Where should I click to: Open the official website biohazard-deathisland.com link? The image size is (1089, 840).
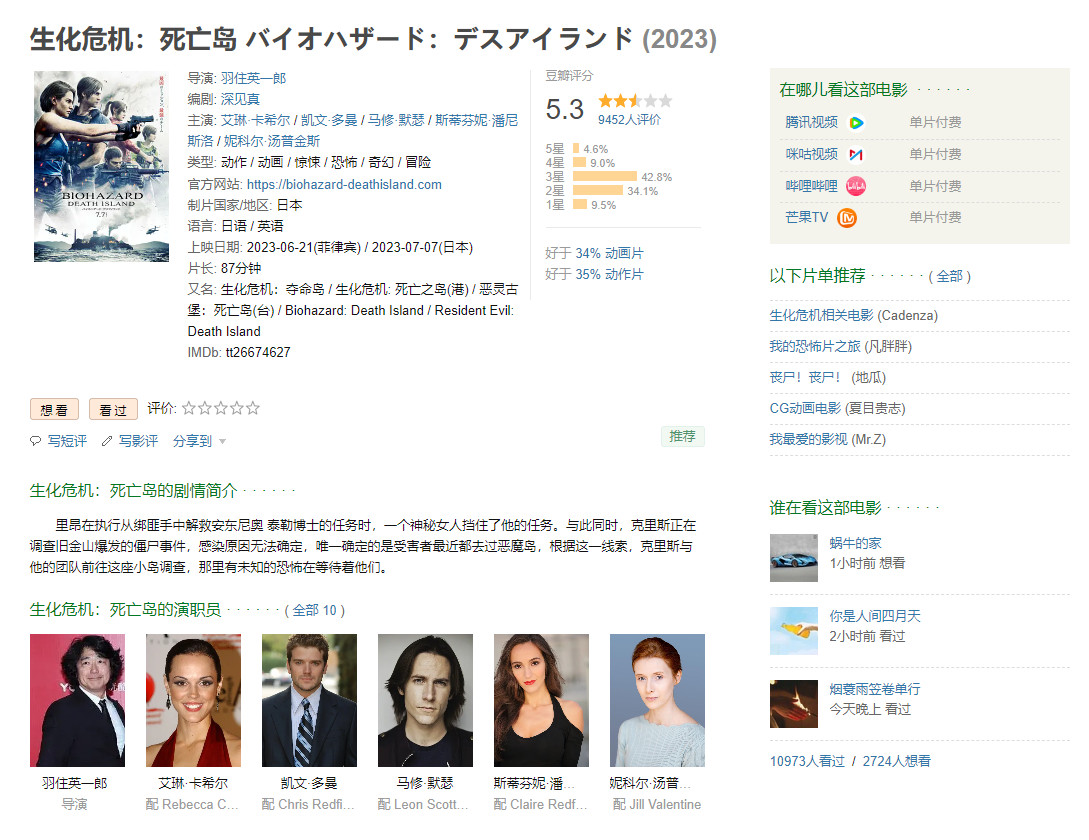343,184
